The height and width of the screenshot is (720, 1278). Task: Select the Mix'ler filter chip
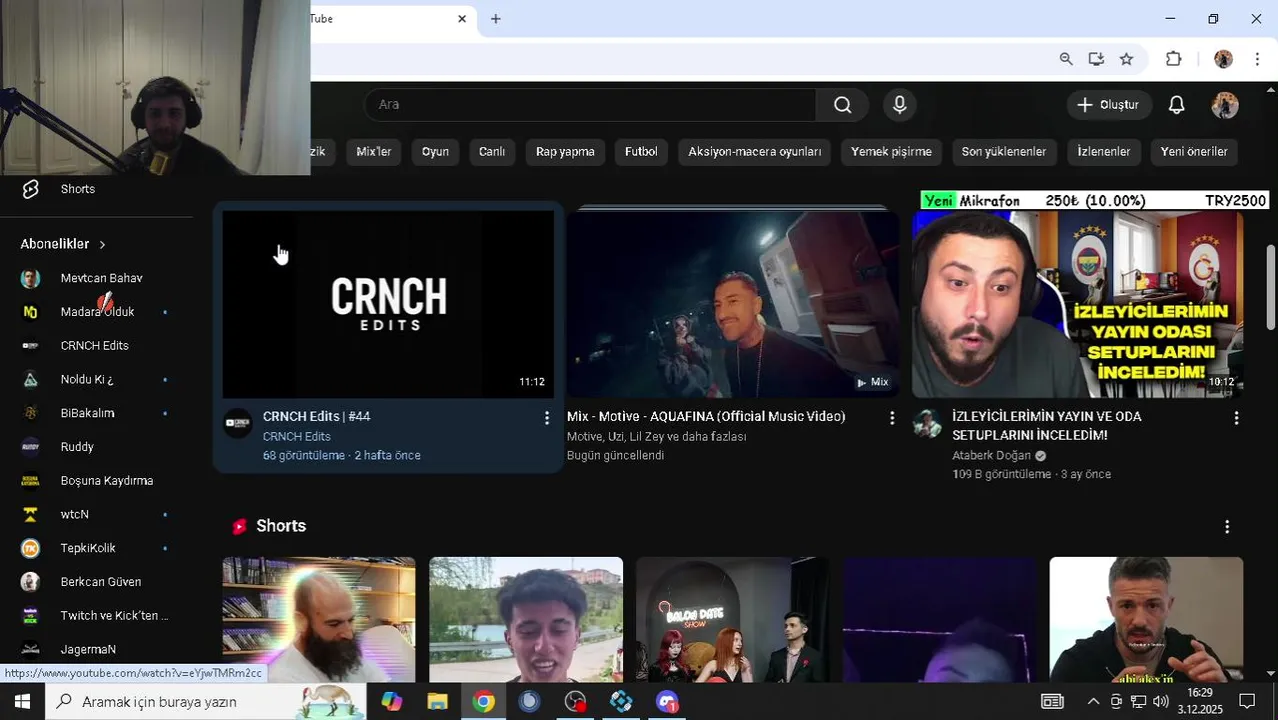tap(374, 152)
